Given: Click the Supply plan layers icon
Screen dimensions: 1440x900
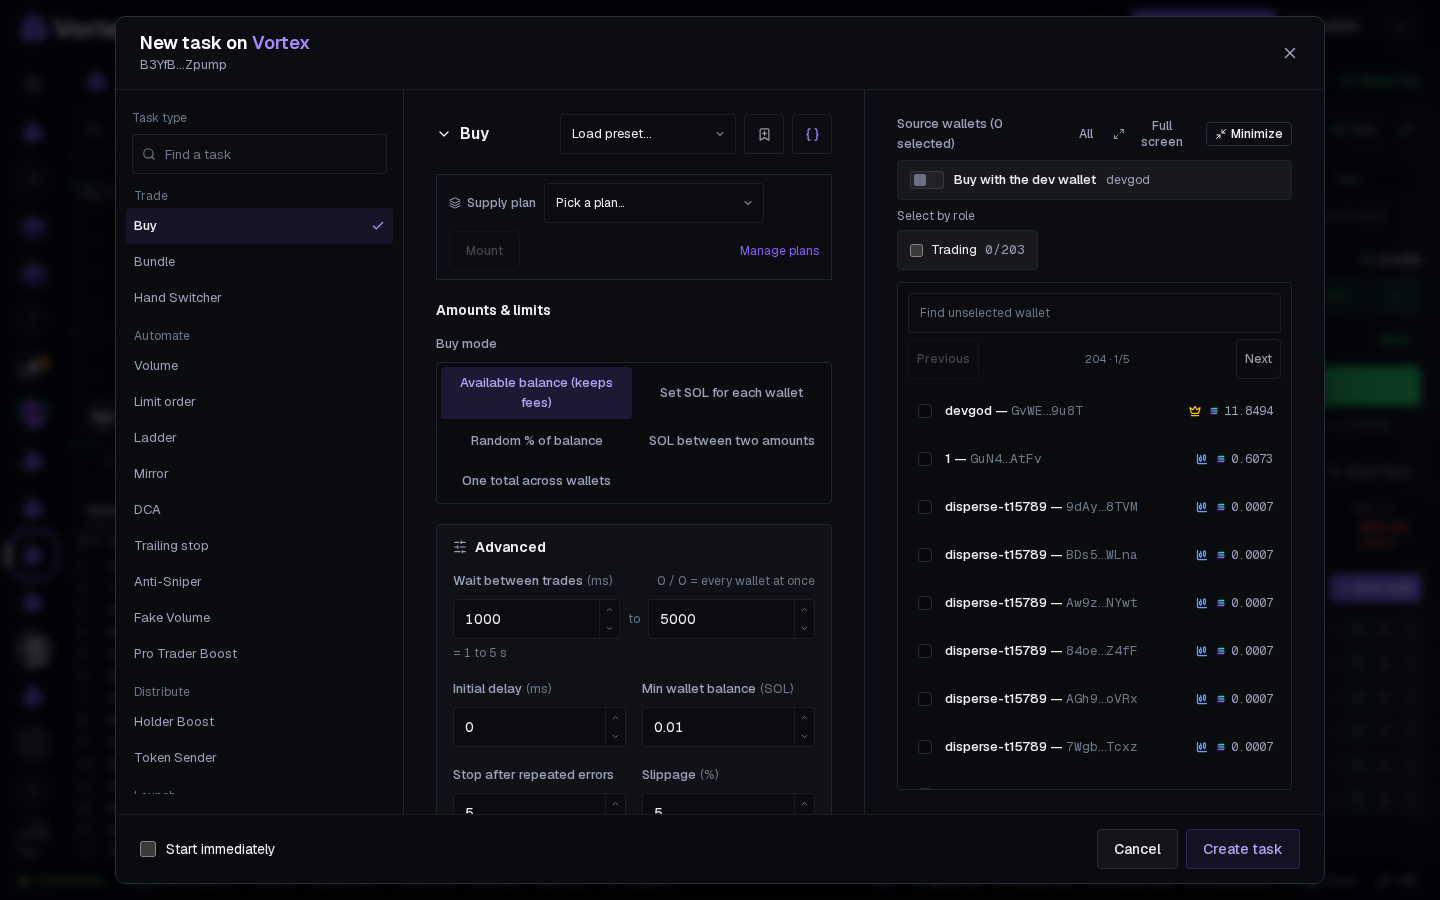Looking at the screenshot, I should tap(455, 203).
